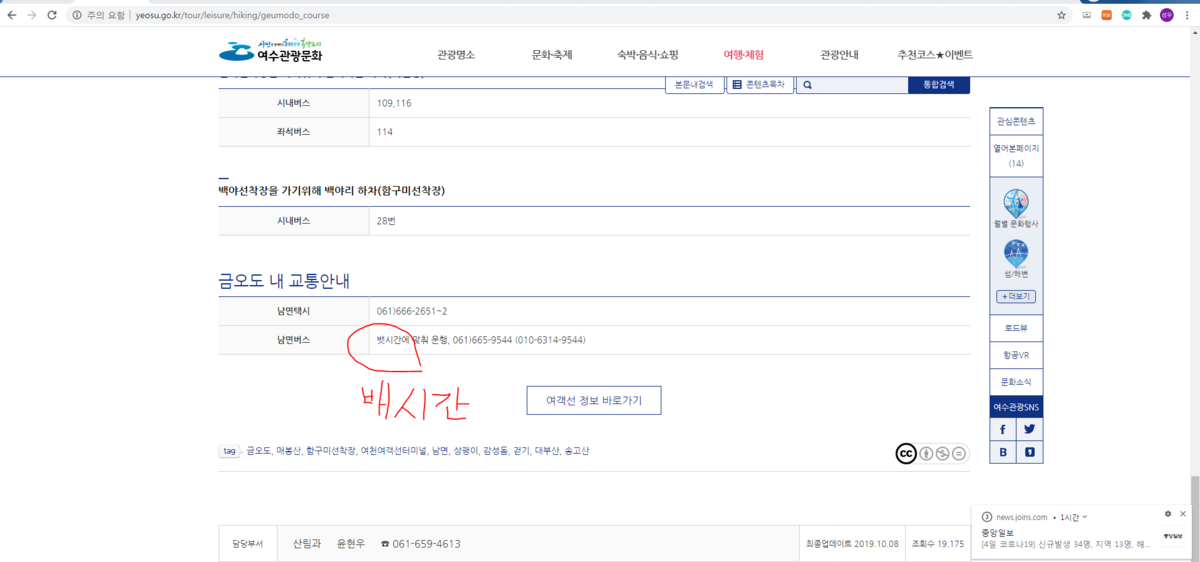Image resolution: width=1200 pixels, height=562 pixels.
Task: Open the Extensions puzzle piece menu
Action: [1146, 15]
